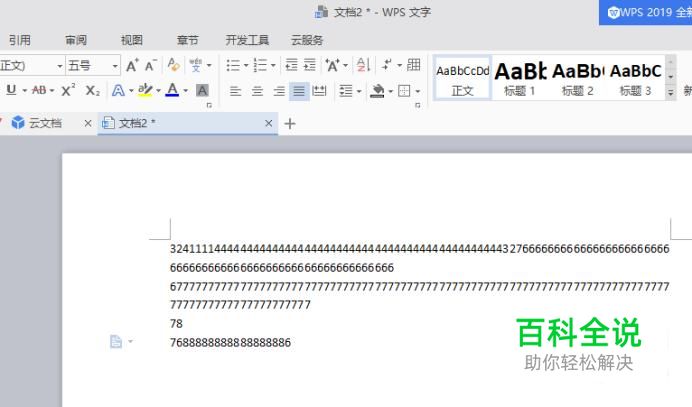
Task: Expand numbering style dropdown arrow
Action: pos(273,66)
